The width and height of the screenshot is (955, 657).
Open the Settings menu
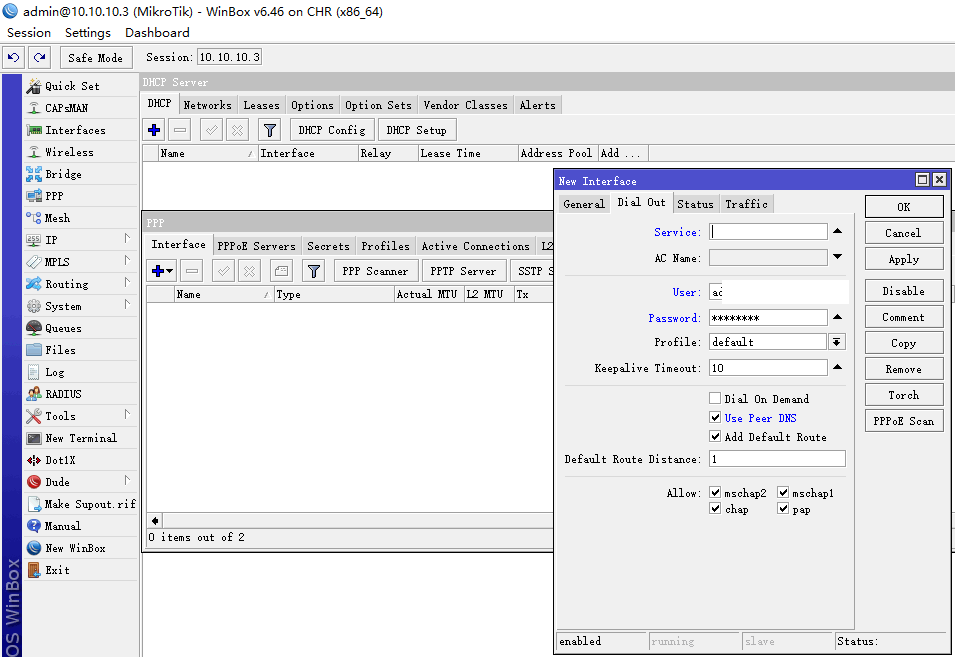(88, 33)
